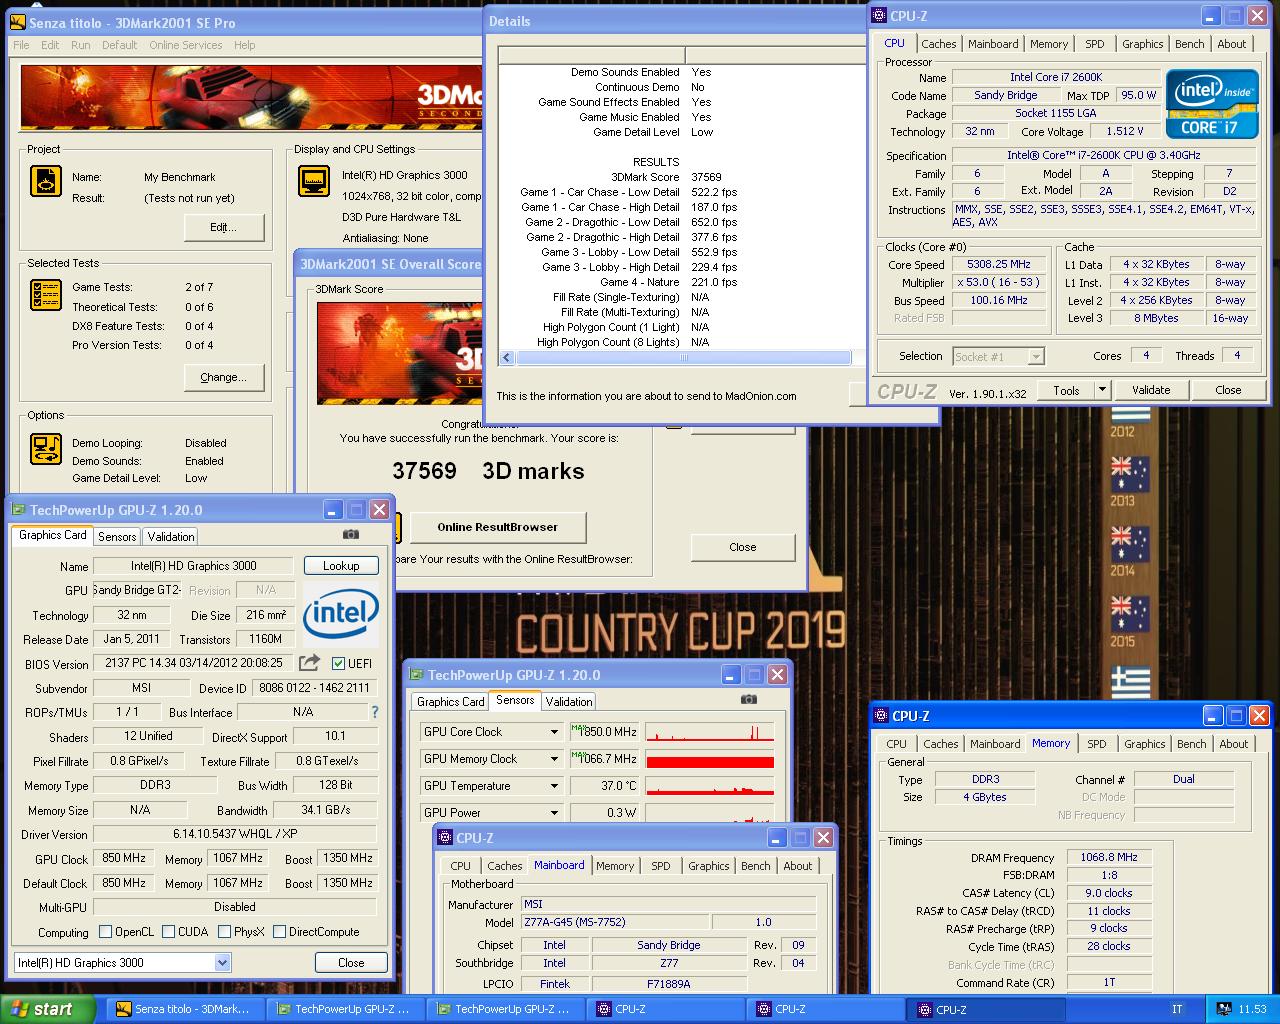The width and height of the screenshot is (1280, 1024).
Task: Toggle the DirectCompute checkbox
Action: (x=279, y=931)
